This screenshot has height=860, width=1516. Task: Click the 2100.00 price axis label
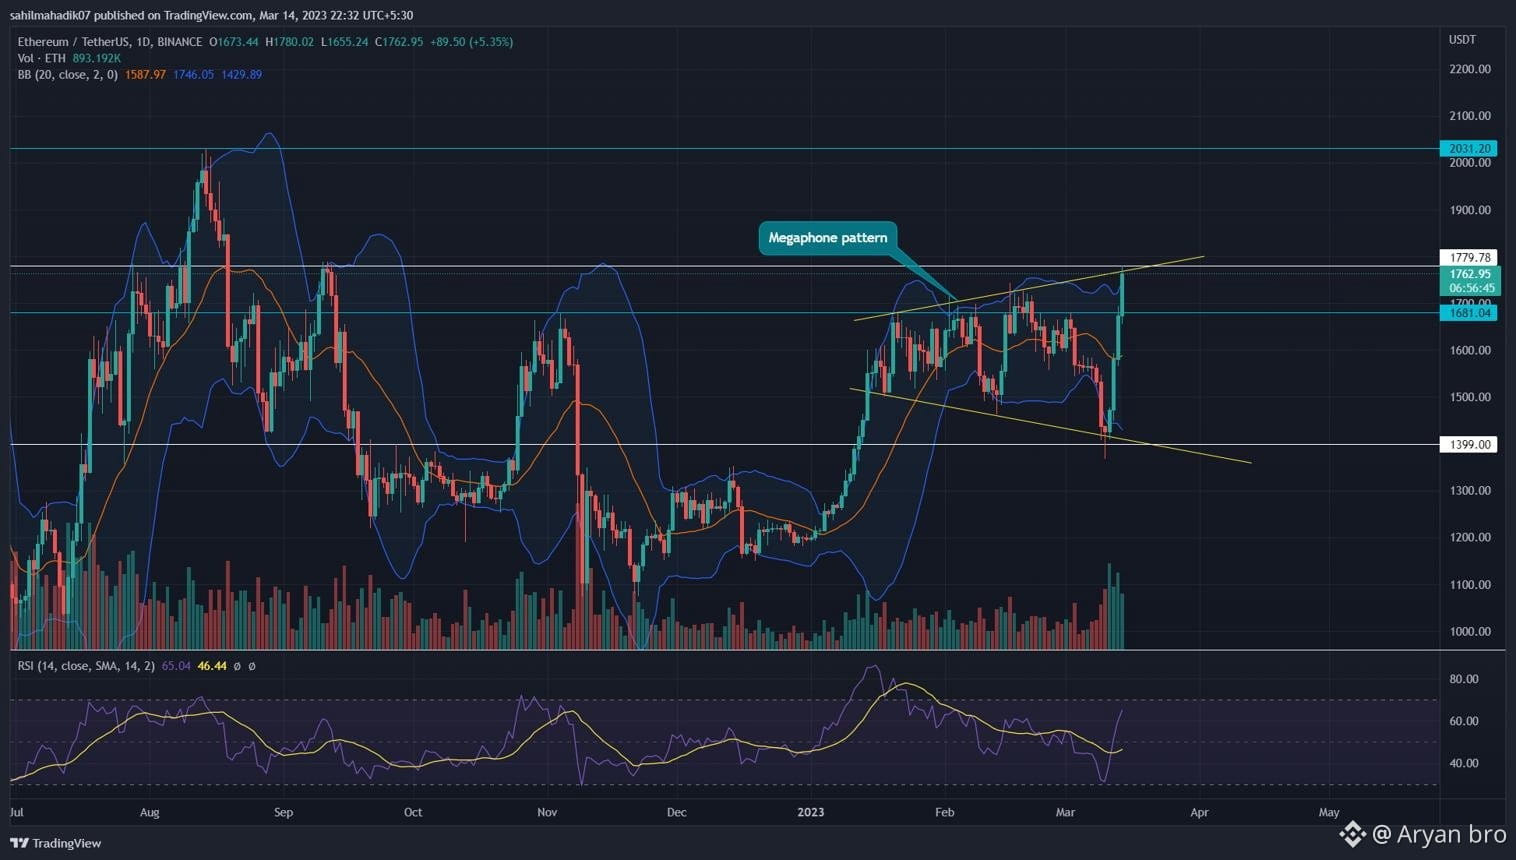(1469, 116)
